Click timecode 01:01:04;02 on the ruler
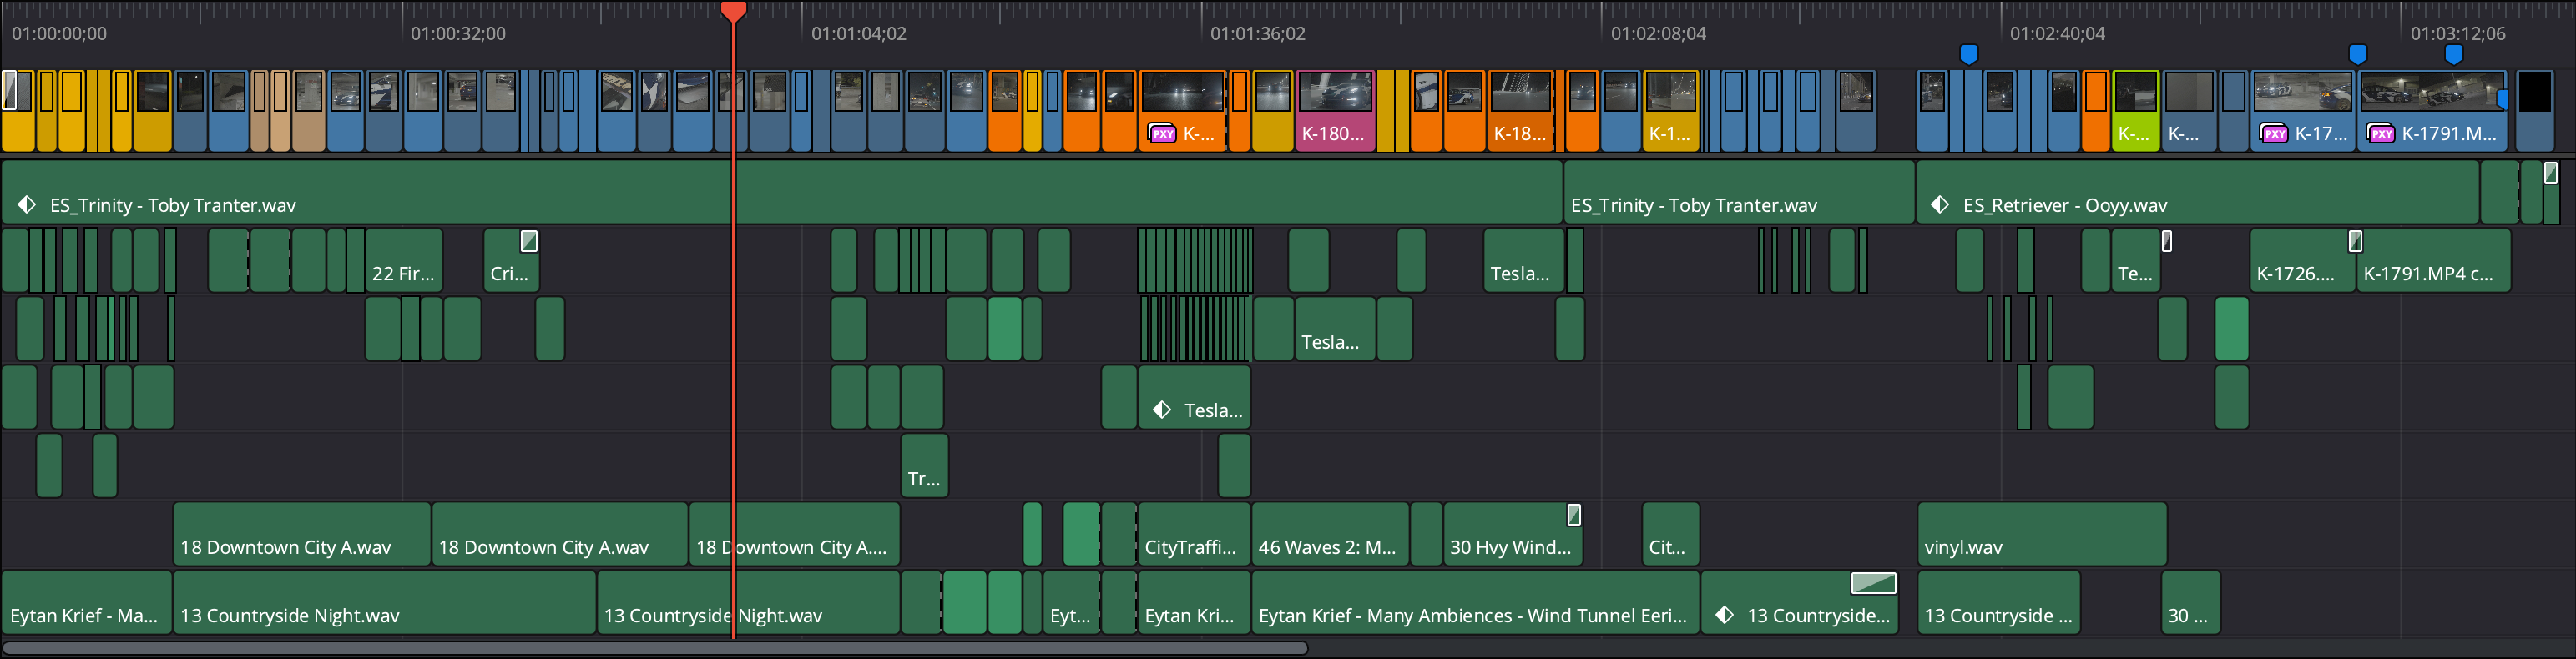The image size is (2576, 659). [x=859, y=34]
